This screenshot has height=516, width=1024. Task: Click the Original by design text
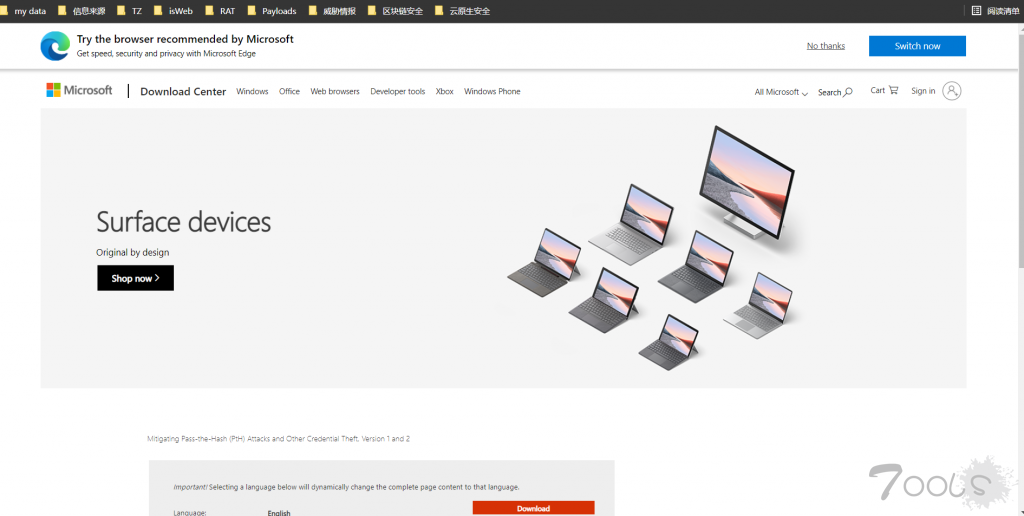[133, 252]
